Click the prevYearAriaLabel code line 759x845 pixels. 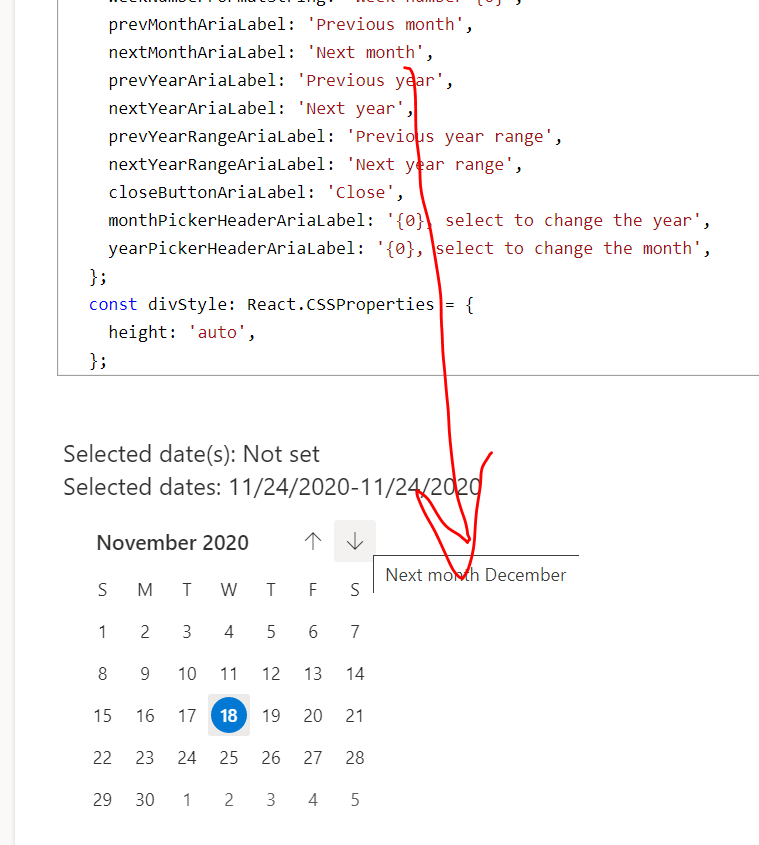point(280,81)
